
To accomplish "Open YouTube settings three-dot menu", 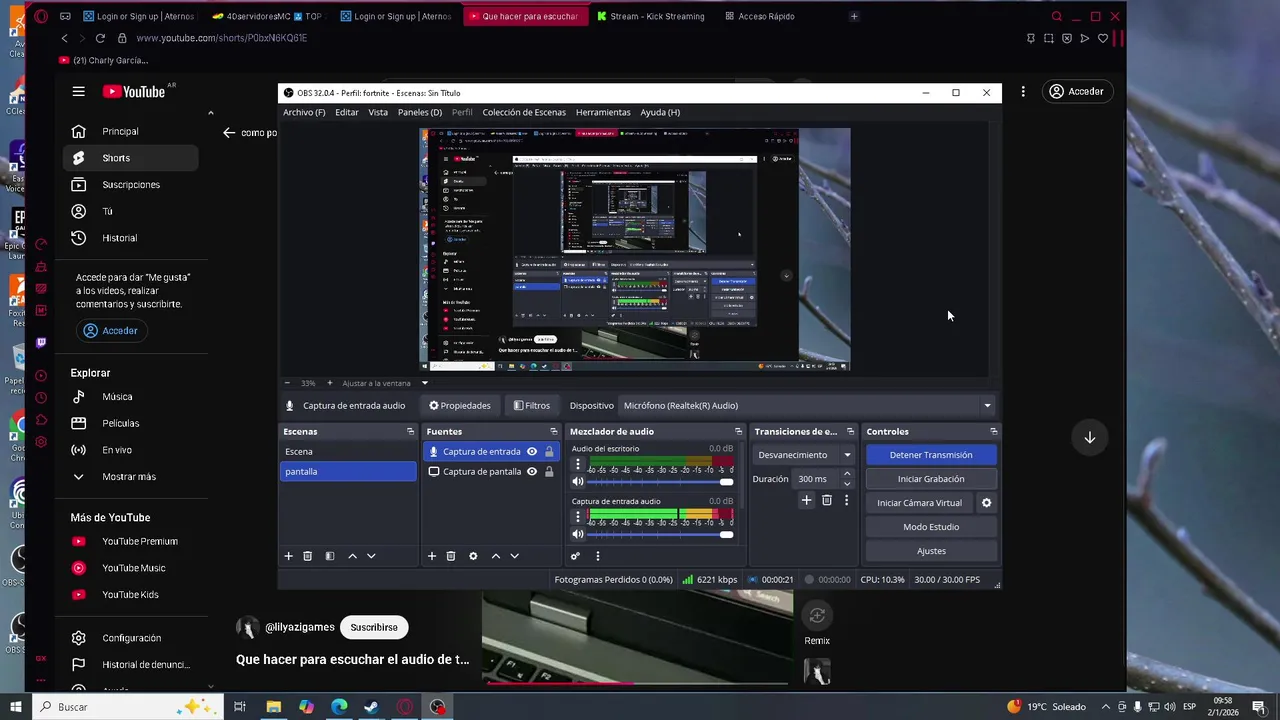I will tap(1022, 91).
